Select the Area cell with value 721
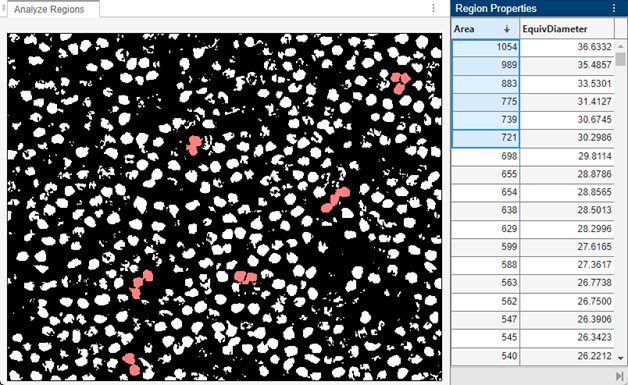Viewport: 628px width, 385px height. pyautogui.click(x=485, y=138)
